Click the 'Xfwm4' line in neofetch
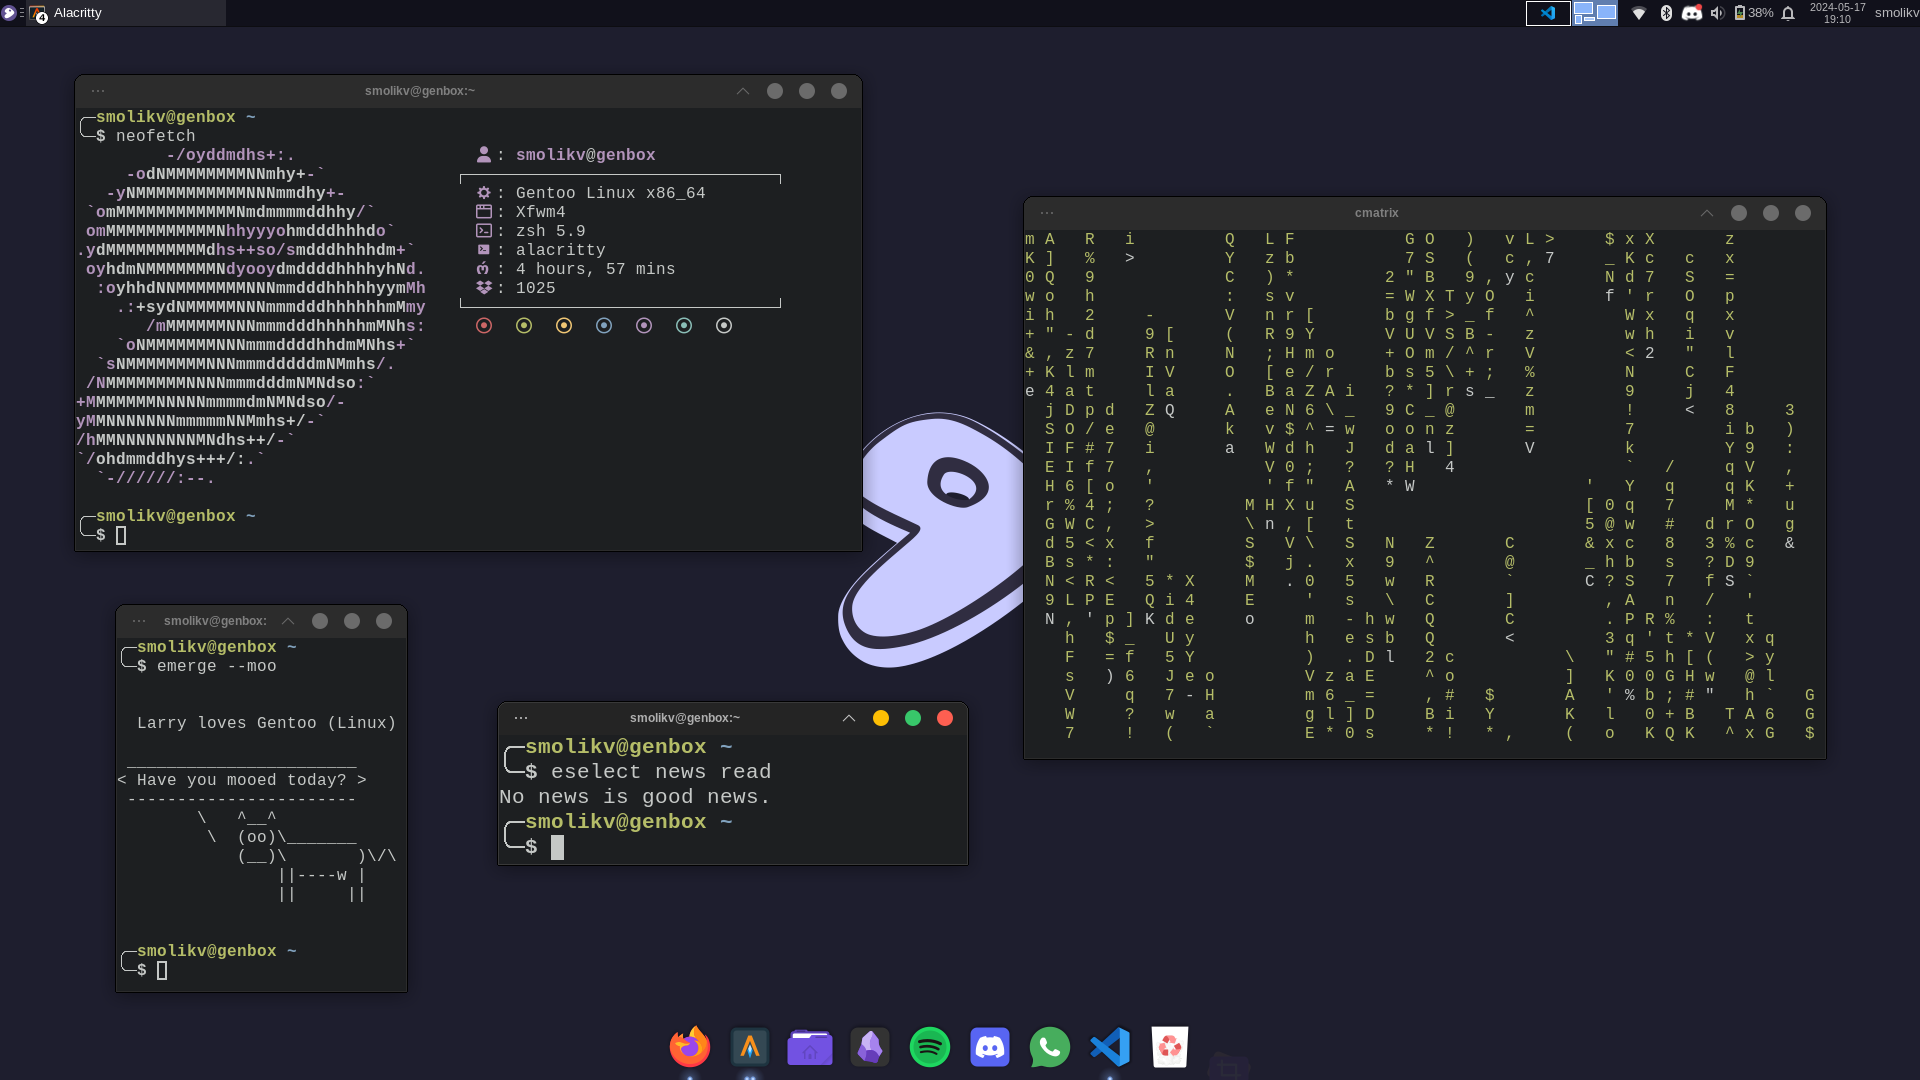 point(540,212)
